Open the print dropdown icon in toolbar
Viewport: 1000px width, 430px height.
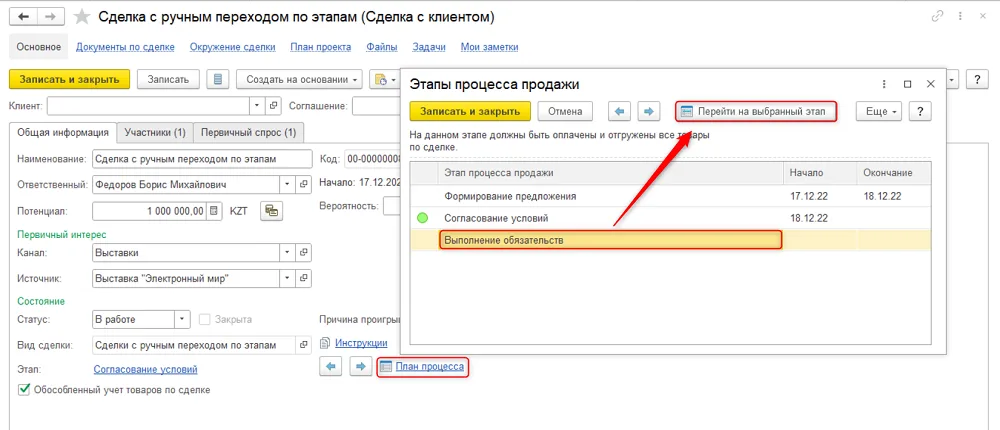(384, 79)
